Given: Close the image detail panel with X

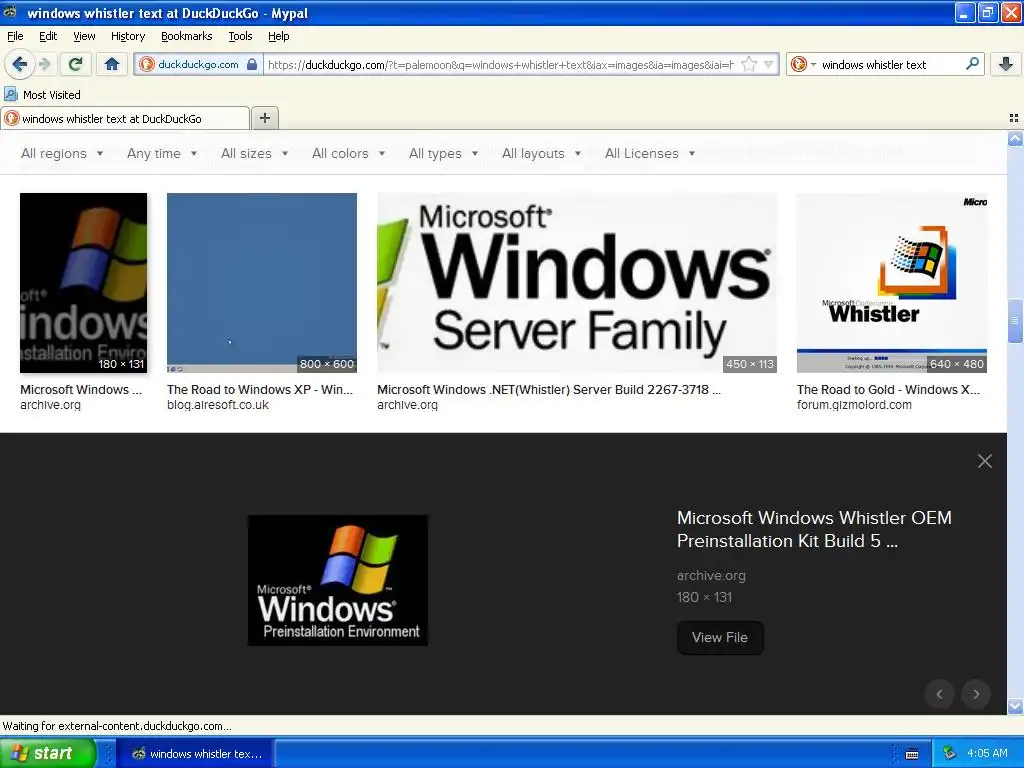Looking at the screenshot, I should 985,461.
